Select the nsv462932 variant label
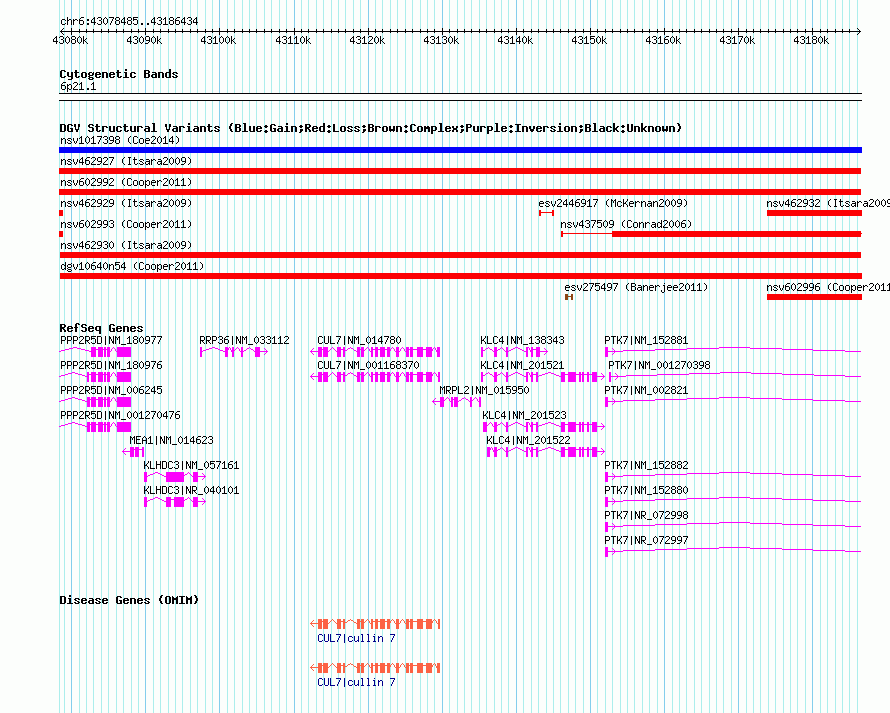This screenshot has height=713, width=890. 828,204
